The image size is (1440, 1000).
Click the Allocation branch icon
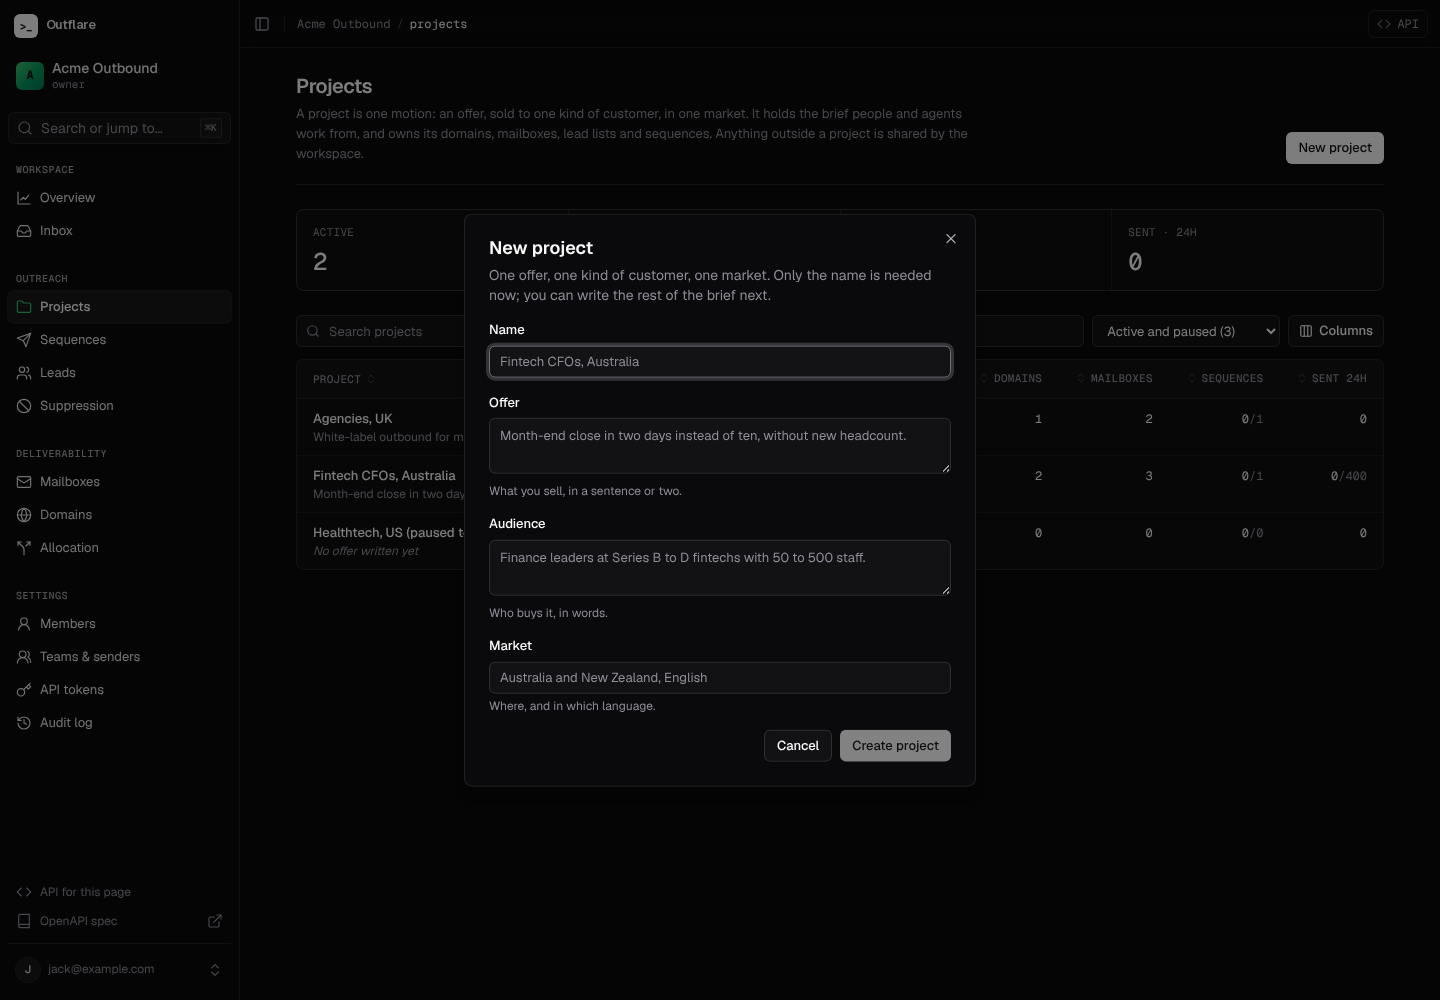[x=24, y=548]
